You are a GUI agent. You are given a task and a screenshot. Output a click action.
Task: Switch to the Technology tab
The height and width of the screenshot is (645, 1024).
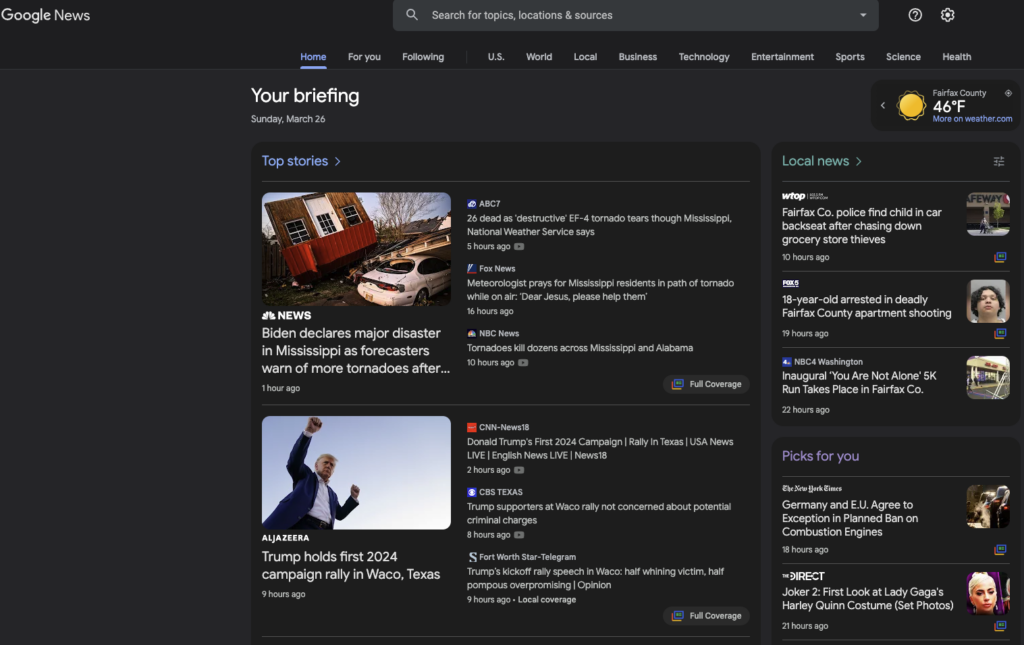click(704, 57)
